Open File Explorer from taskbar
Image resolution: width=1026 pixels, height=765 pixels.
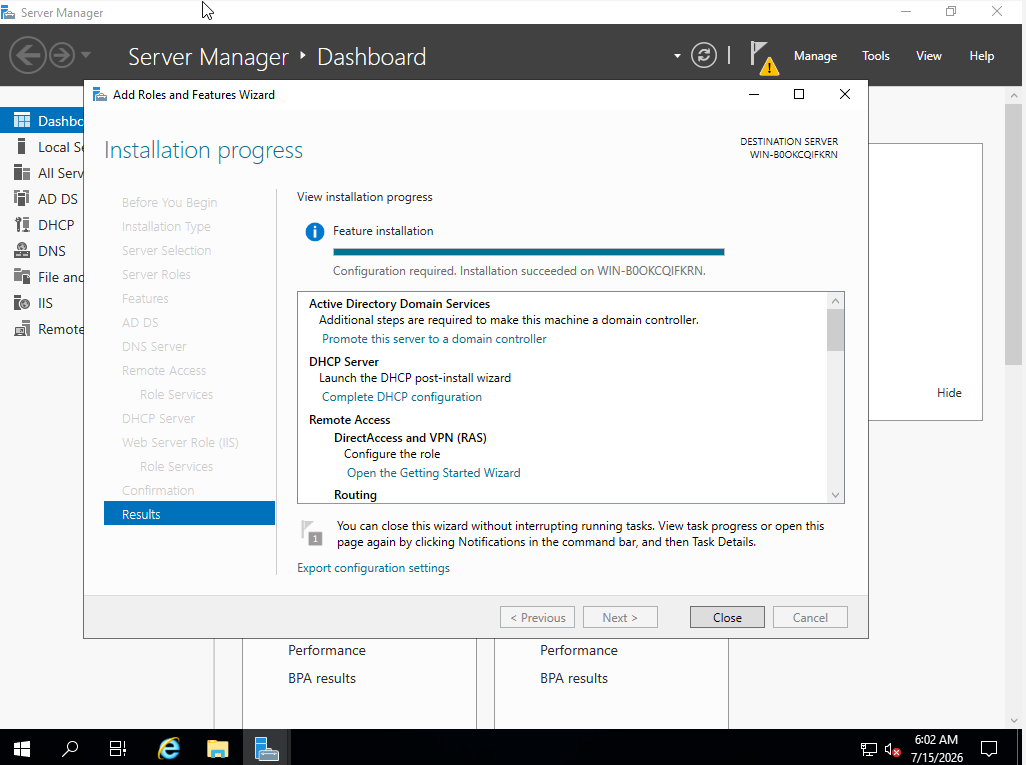[217, 748]
